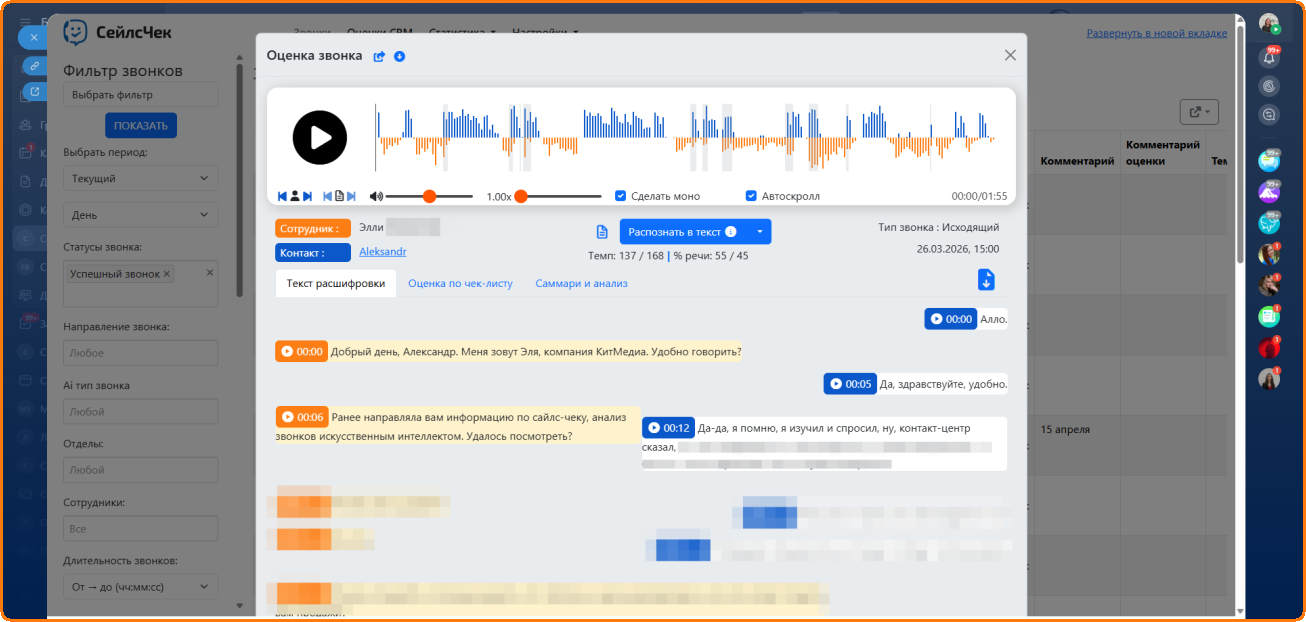The width and height of the screenshot is (1306, 622).
Task: Switch to the Оценка по чек-листу tab
Action: (x=460, y=284)
